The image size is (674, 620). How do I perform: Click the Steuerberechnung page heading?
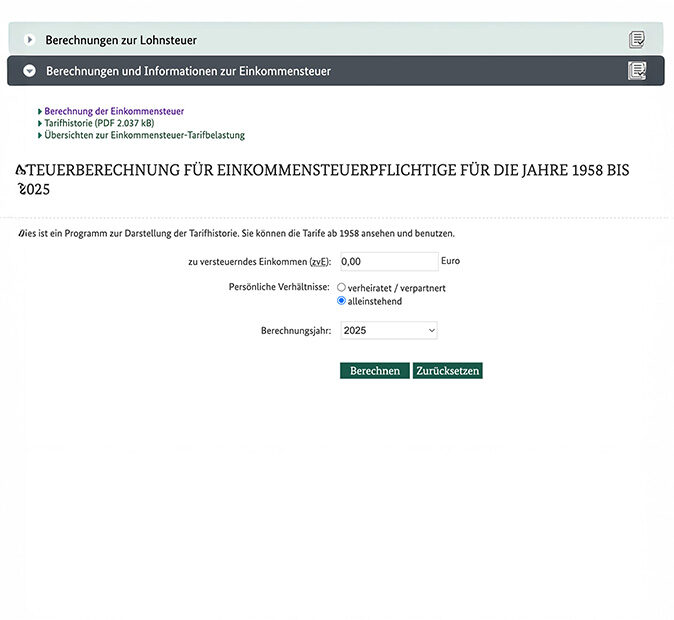pos(323,179)
